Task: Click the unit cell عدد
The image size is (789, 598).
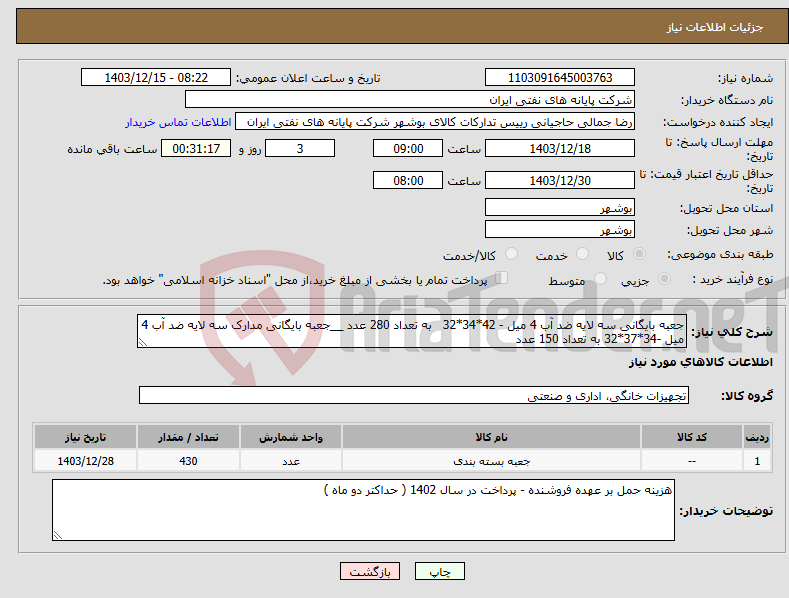Action: point(291,461)
